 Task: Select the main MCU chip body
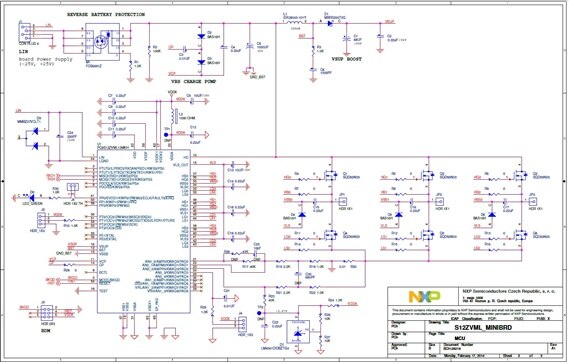(143, 231)
